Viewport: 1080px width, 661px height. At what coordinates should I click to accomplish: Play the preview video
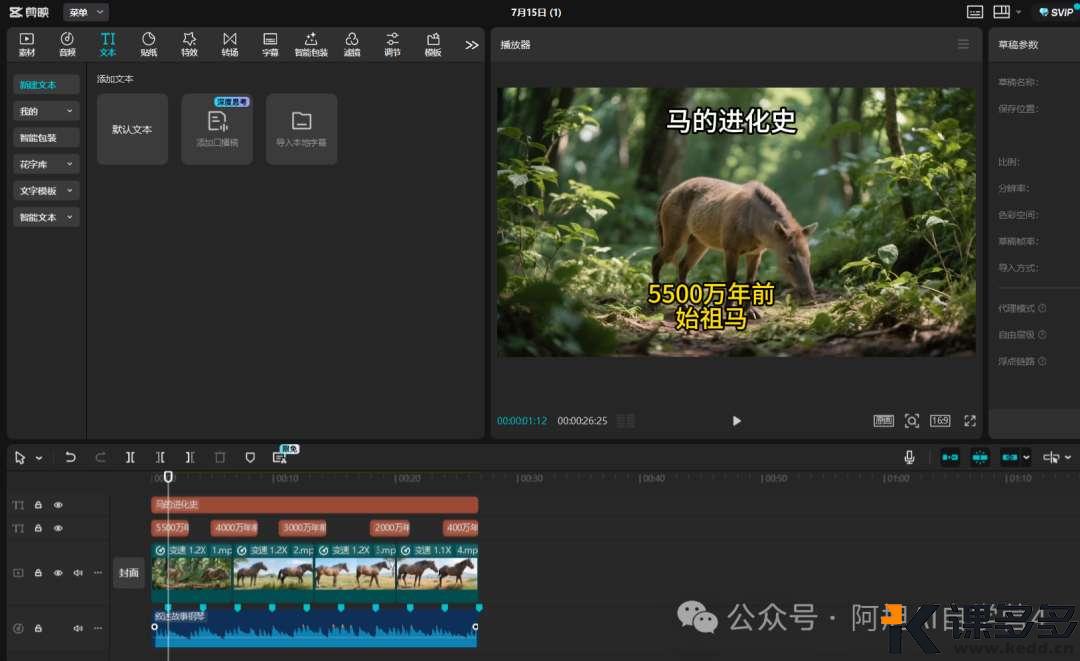[736, 421]
